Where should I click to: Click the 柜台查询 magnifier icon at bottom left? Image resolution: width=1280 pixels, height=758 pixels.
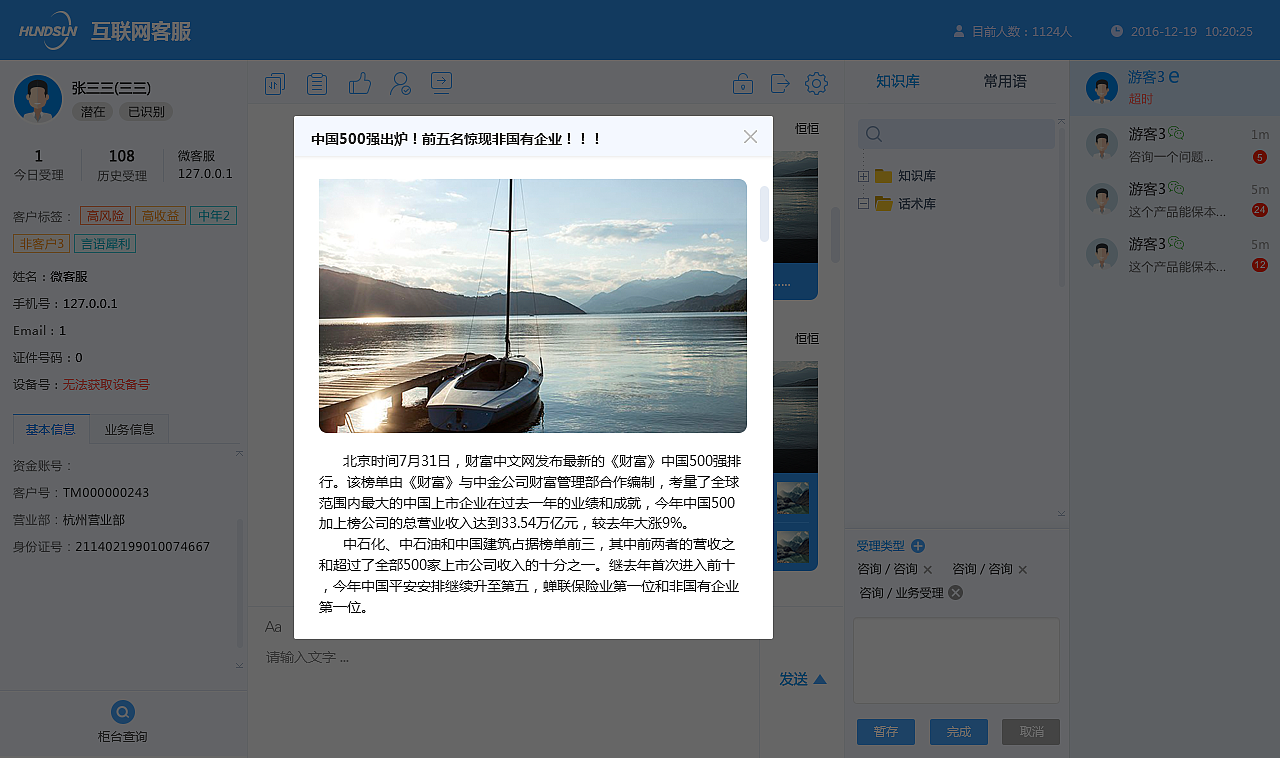[122, 711]
